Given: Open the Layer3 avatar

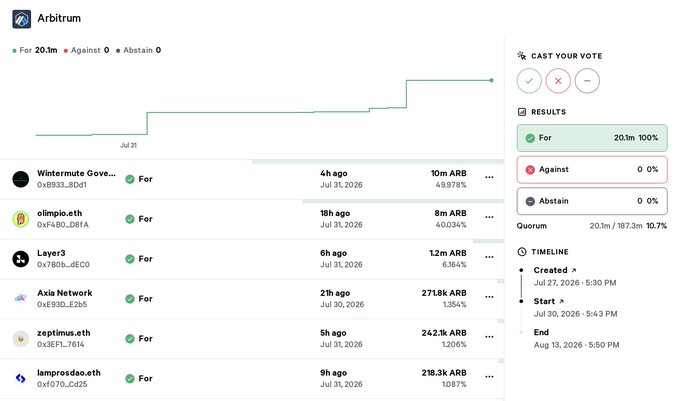Looking at the screenshot, I should [x=20, y=259].
